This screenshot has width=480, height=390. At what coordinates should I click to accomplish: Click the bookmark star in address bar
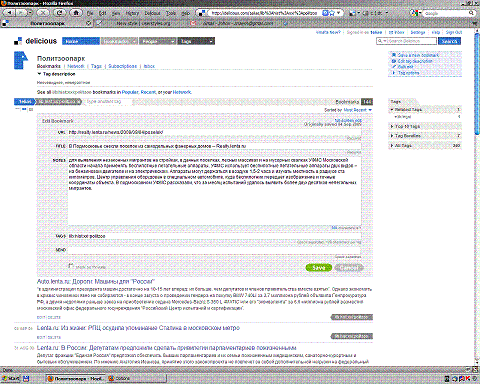(332, 13)
